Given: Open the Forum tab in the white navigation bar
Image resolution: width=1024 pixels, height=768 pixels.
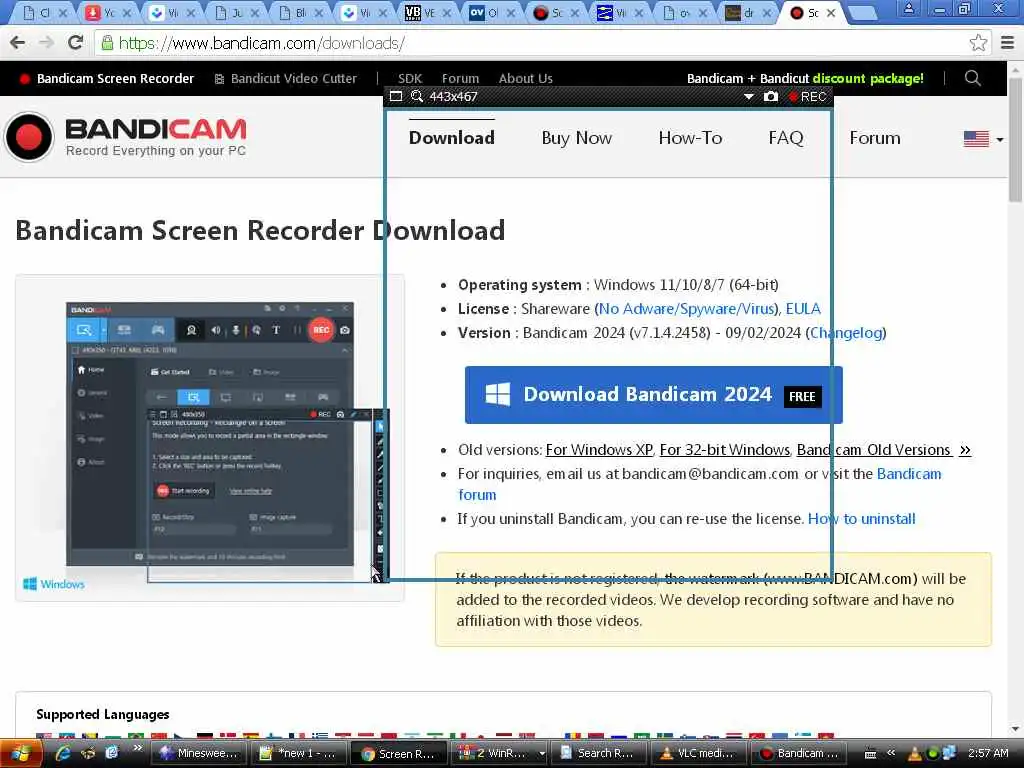Looking at the screenshot, I should (874, 138).
